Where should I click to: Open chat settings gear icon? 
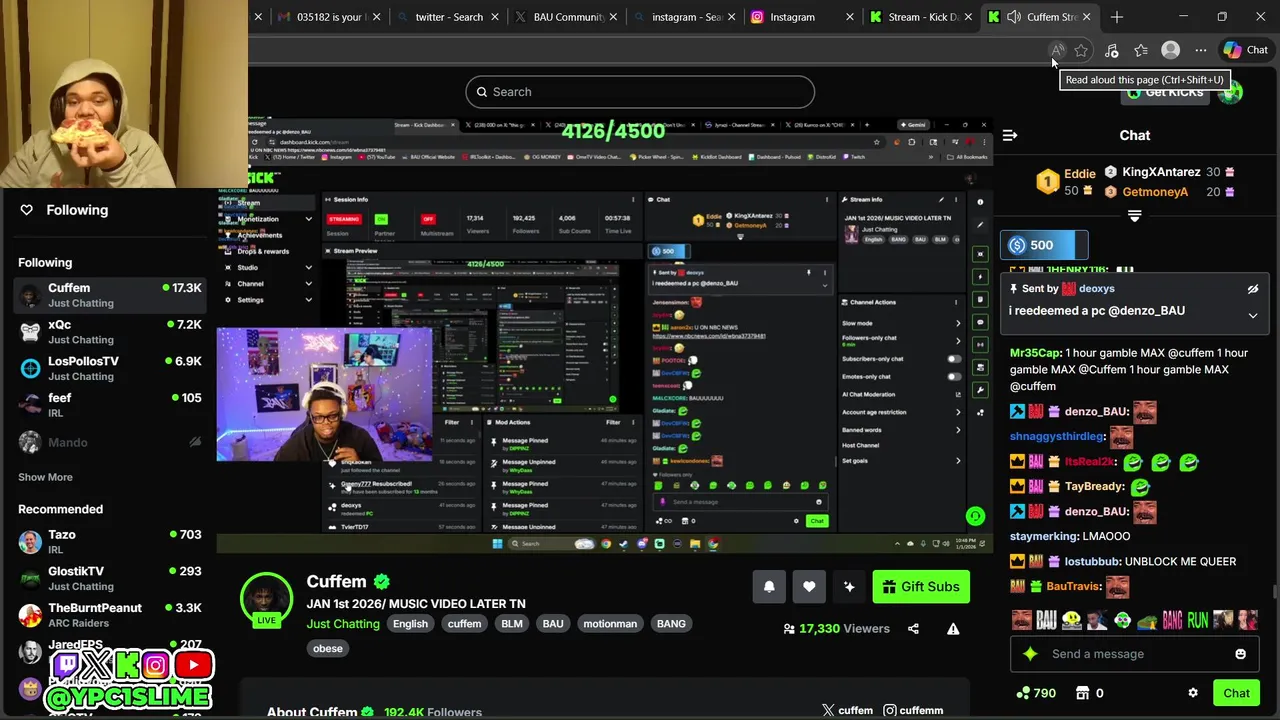point(1192,693)
